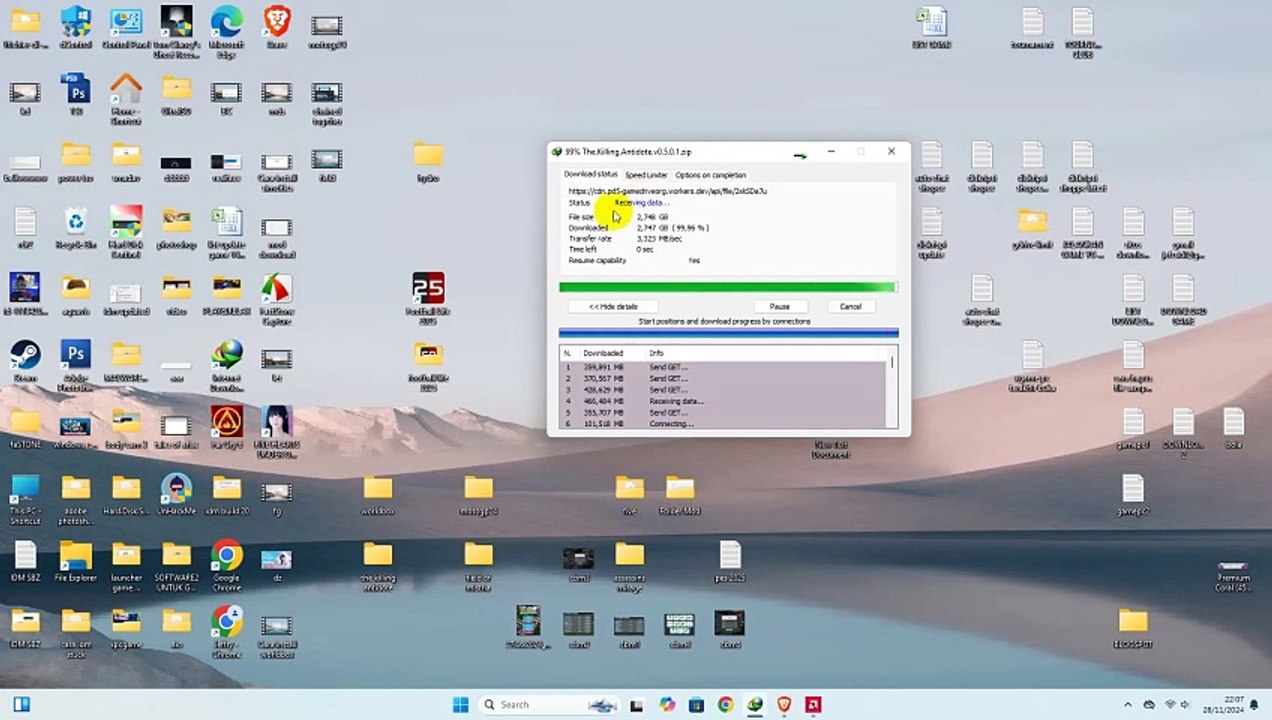Click the 'Receiving data...' status text
The height and width of the screenshot is (720, 1272).
(x=641, y=203)
